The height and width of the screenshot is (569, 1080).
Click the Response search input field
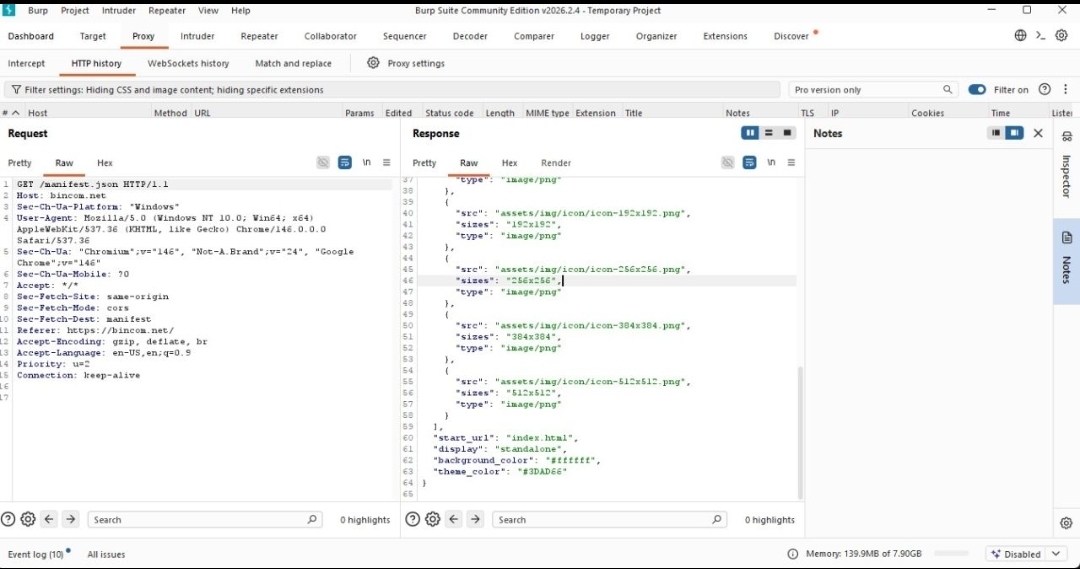609,519
